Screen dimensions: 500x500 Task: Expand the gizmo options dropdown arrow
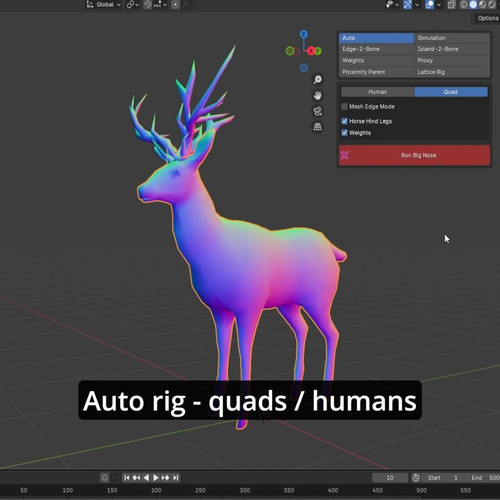point(417,5)
